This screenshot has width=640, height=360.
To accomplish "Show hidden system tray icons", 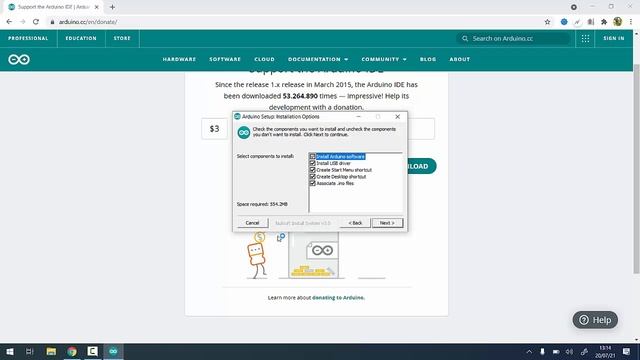I will click(529, 351).
